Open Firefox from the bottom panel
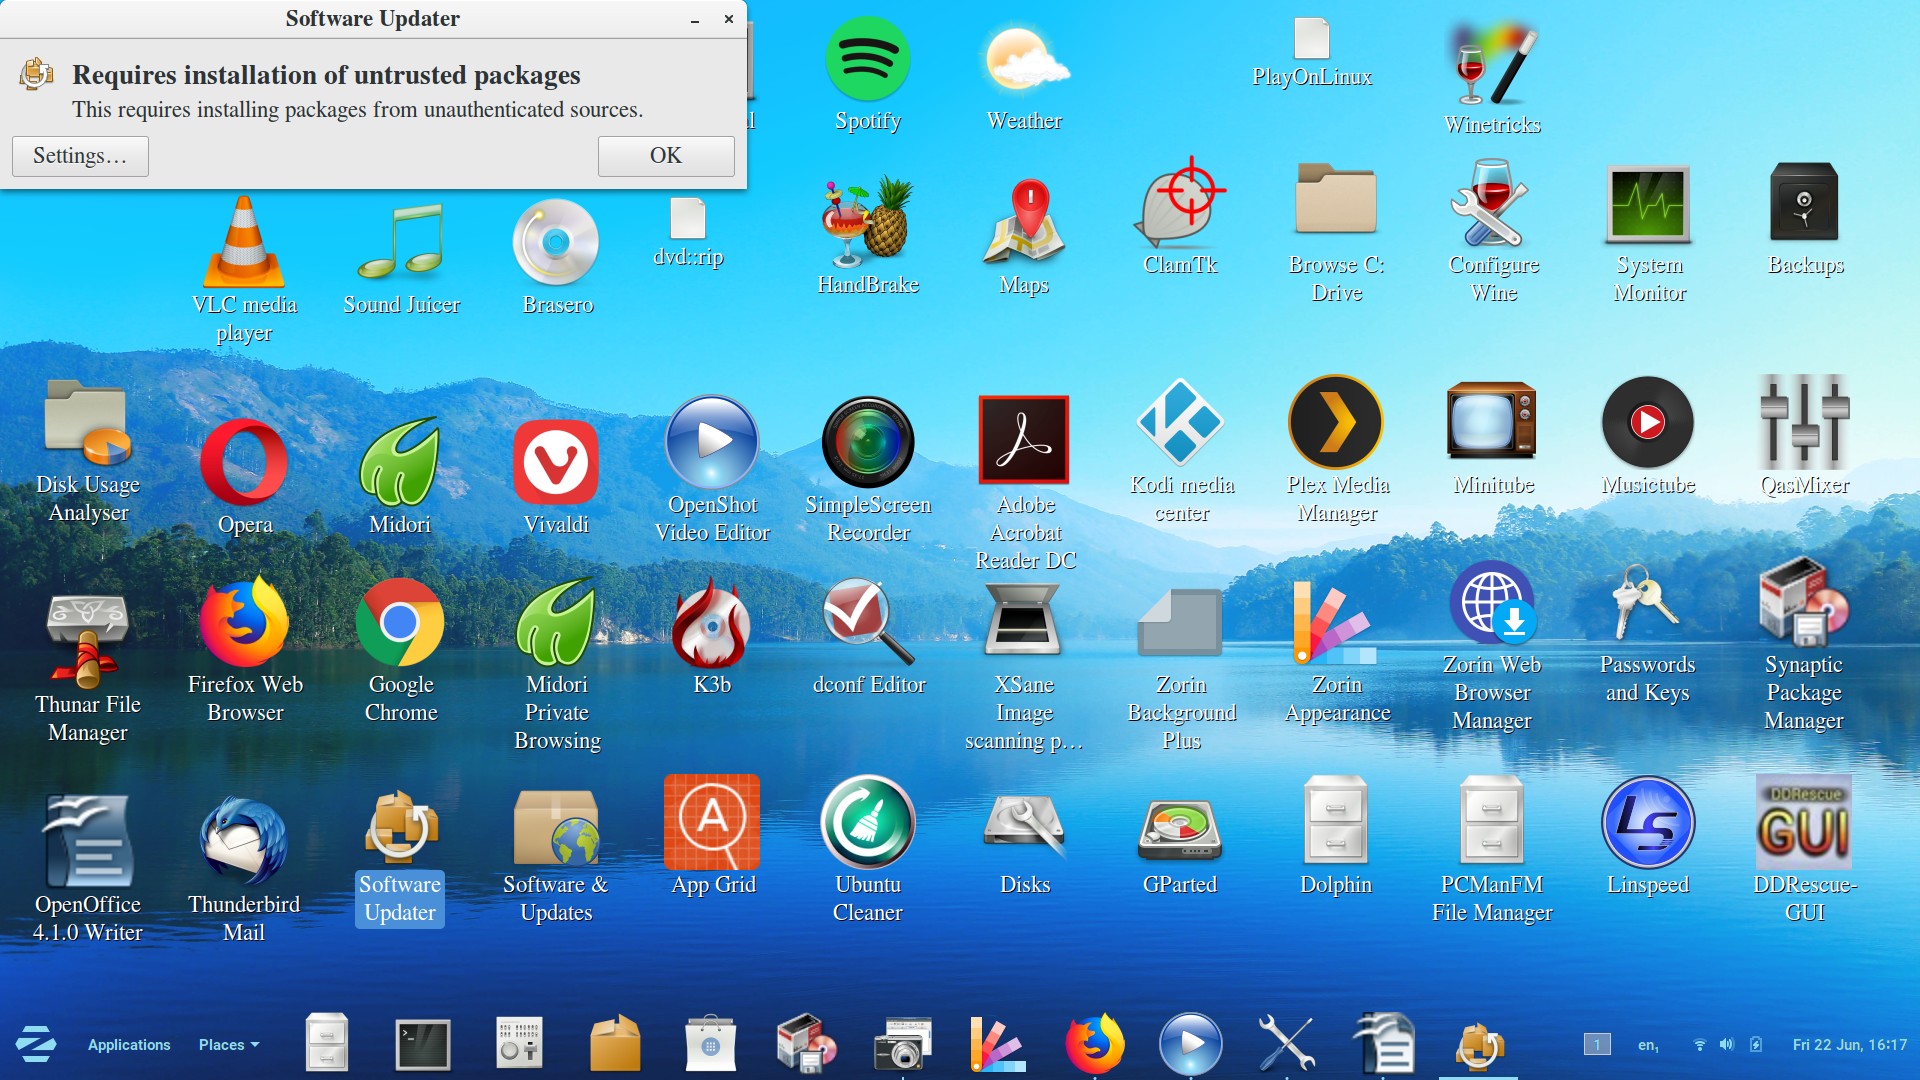 point(1094,1044)
